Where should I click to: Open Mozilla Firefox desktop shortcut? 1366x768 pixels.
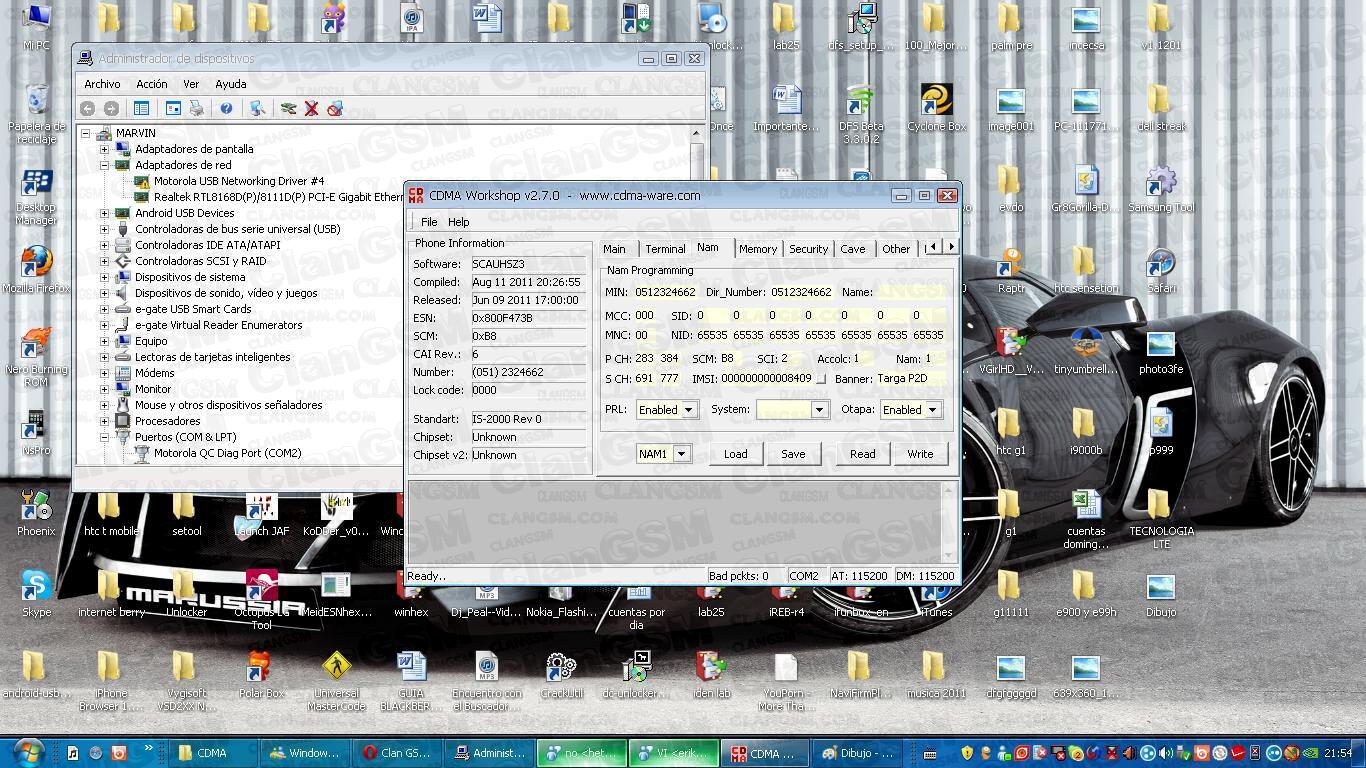pyautogui.click(x=36, y=269)
